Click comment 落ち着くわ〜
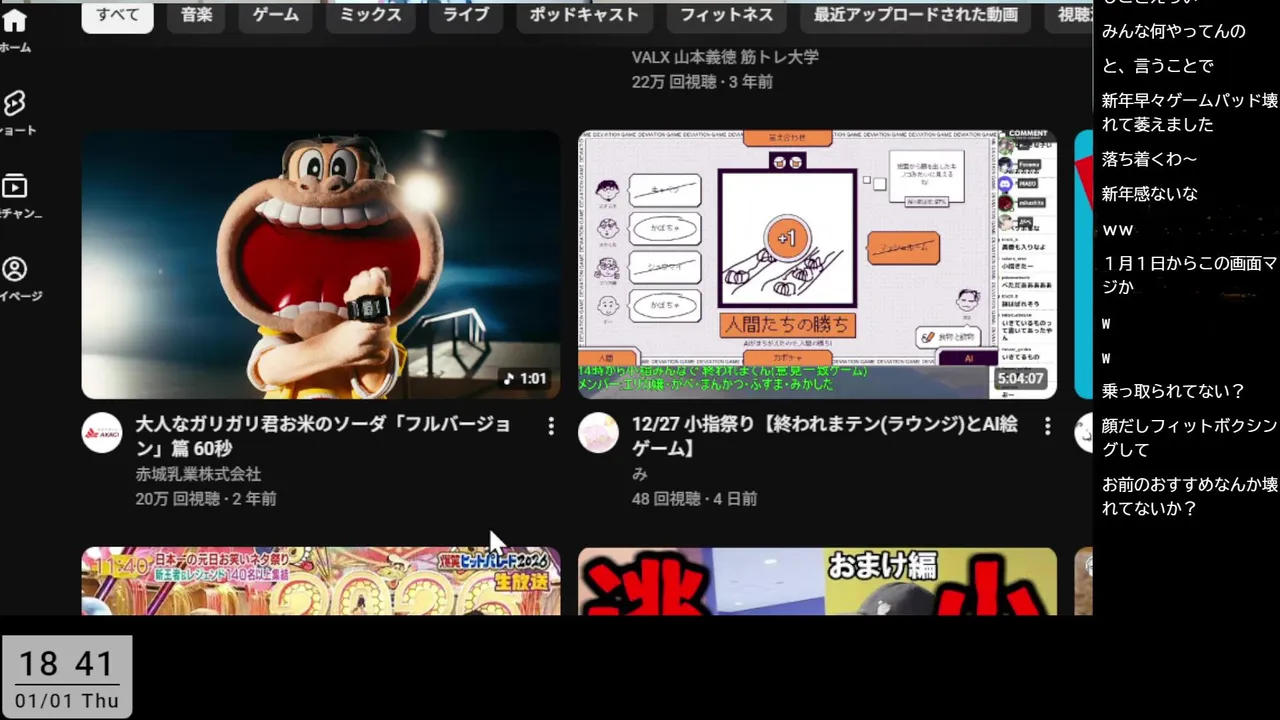This screenshot has width=1280, height=720. pos(1149,159)
